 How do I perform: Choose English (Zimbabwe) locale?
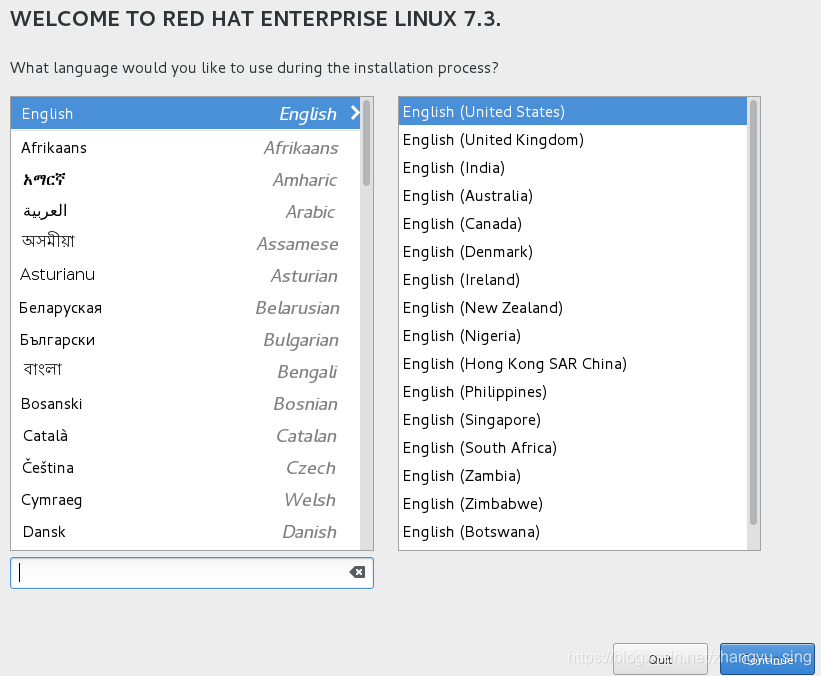click(573, 504)
